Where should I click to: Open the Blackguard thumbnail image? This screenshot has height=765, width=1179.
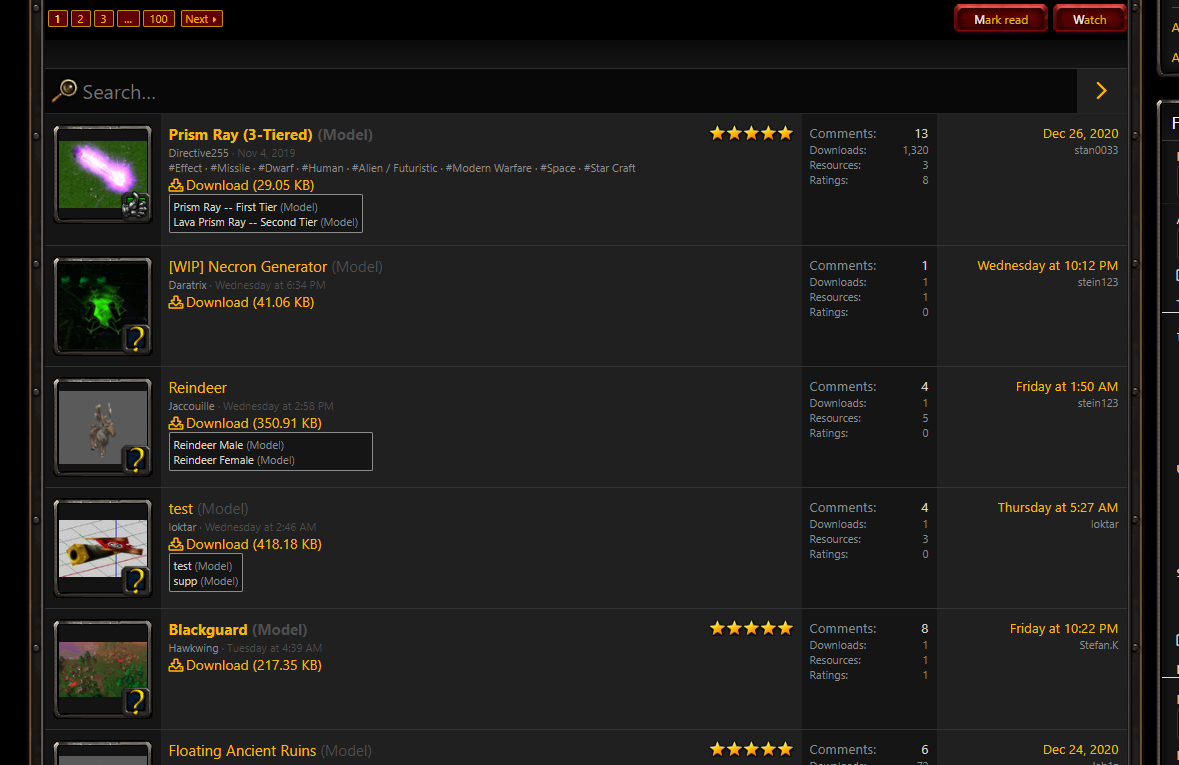point(103,669)
